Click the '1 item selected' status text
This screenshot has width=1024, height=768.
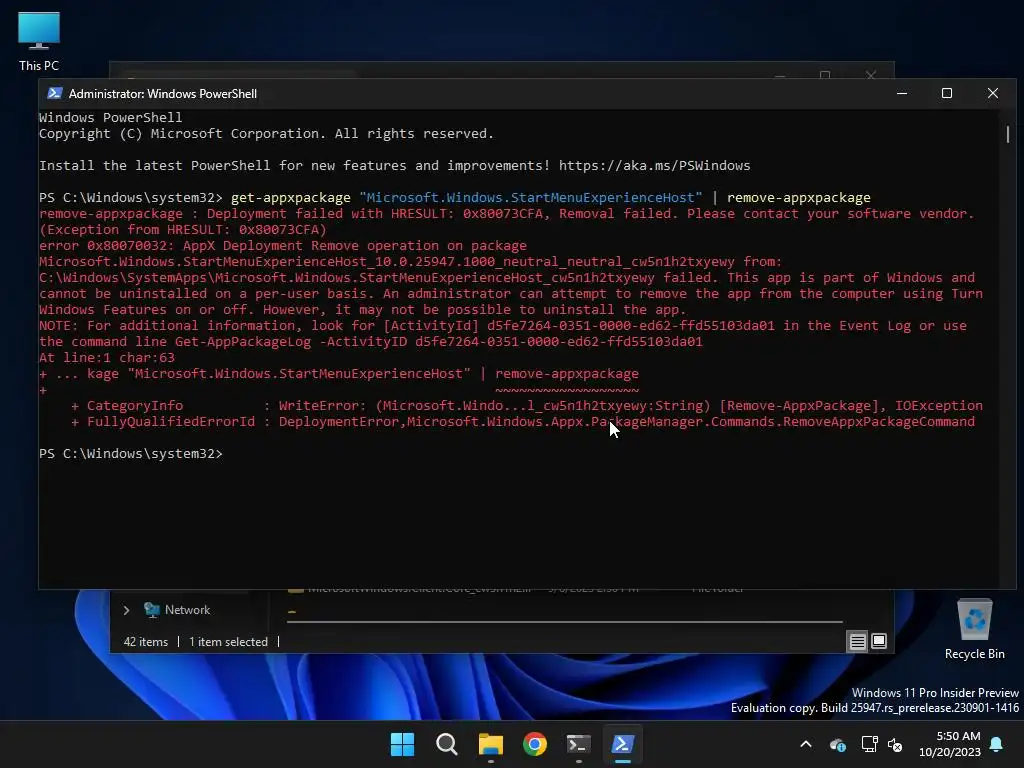229,642
